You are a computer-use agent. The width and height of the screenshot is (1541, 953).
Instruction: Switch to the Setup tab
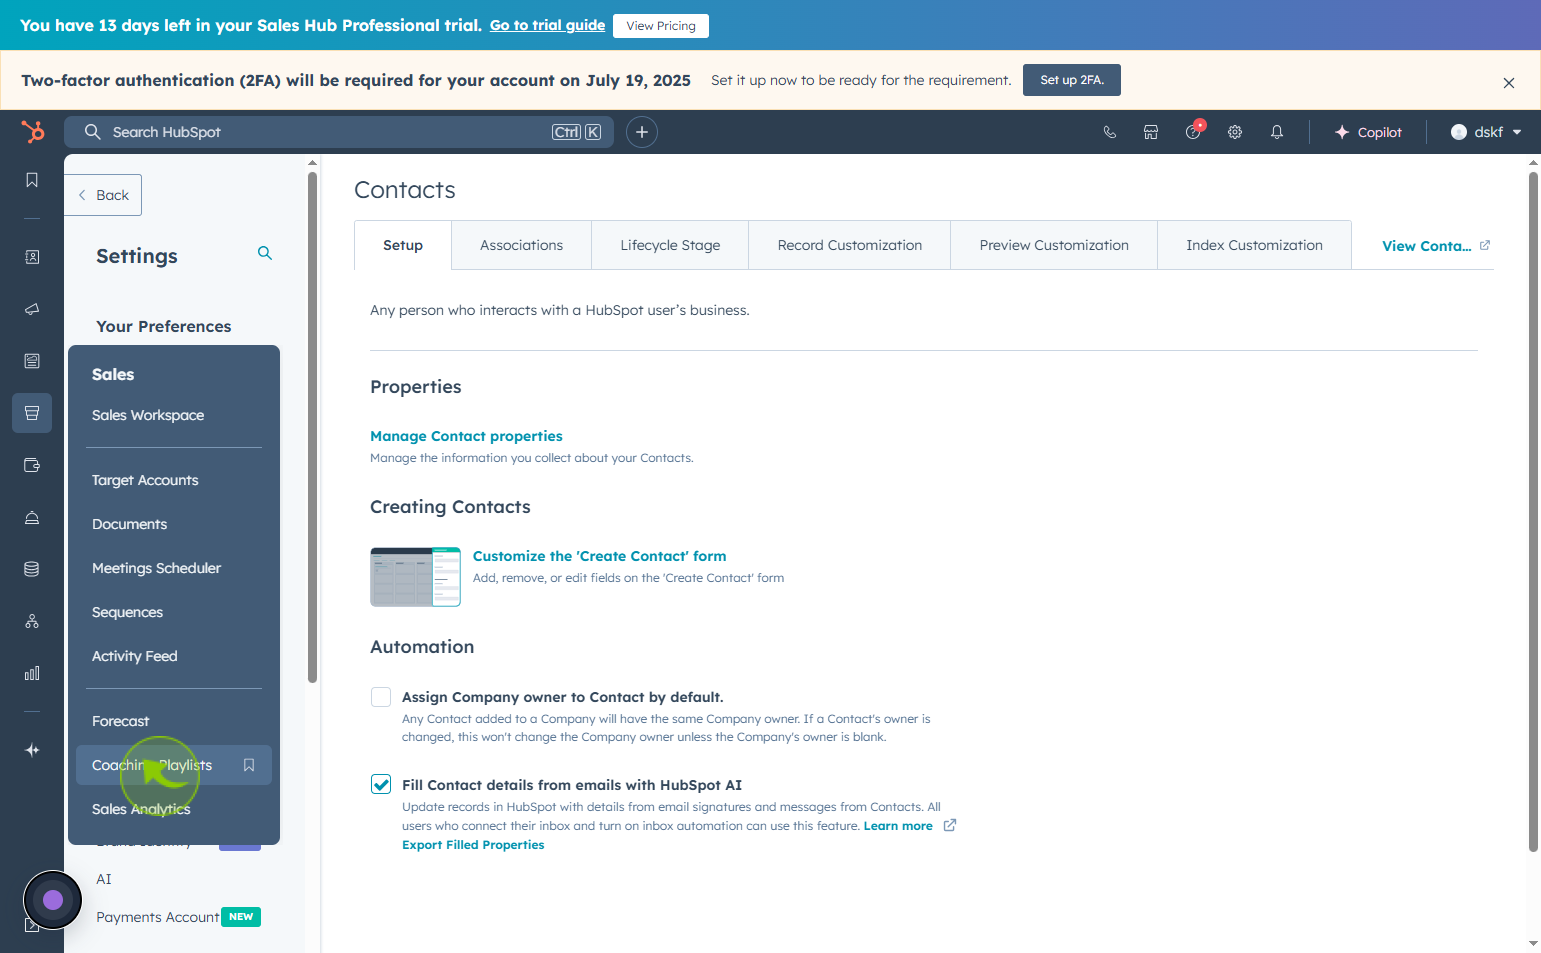coord(403,245)
